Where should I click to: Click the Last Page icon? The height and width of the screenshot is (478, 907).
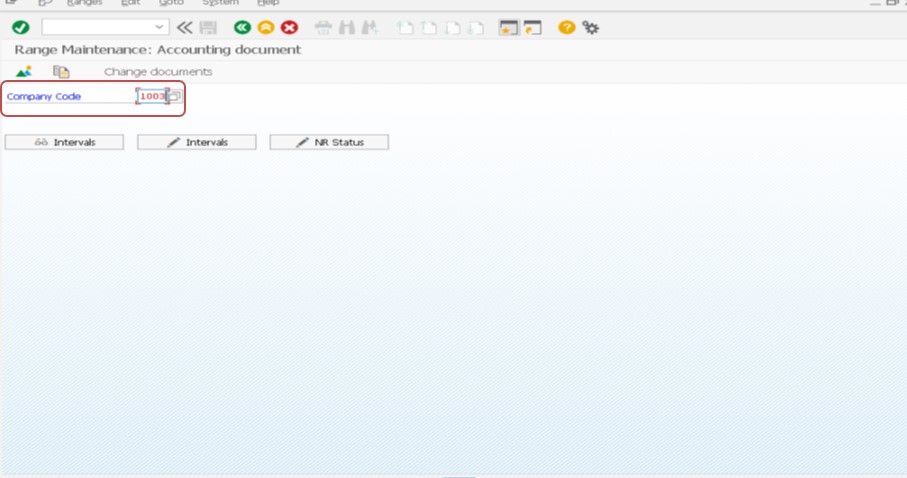point(475,27)
